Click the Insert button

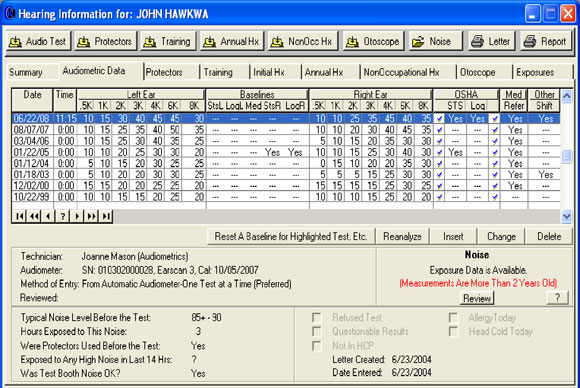coord(453,236)
